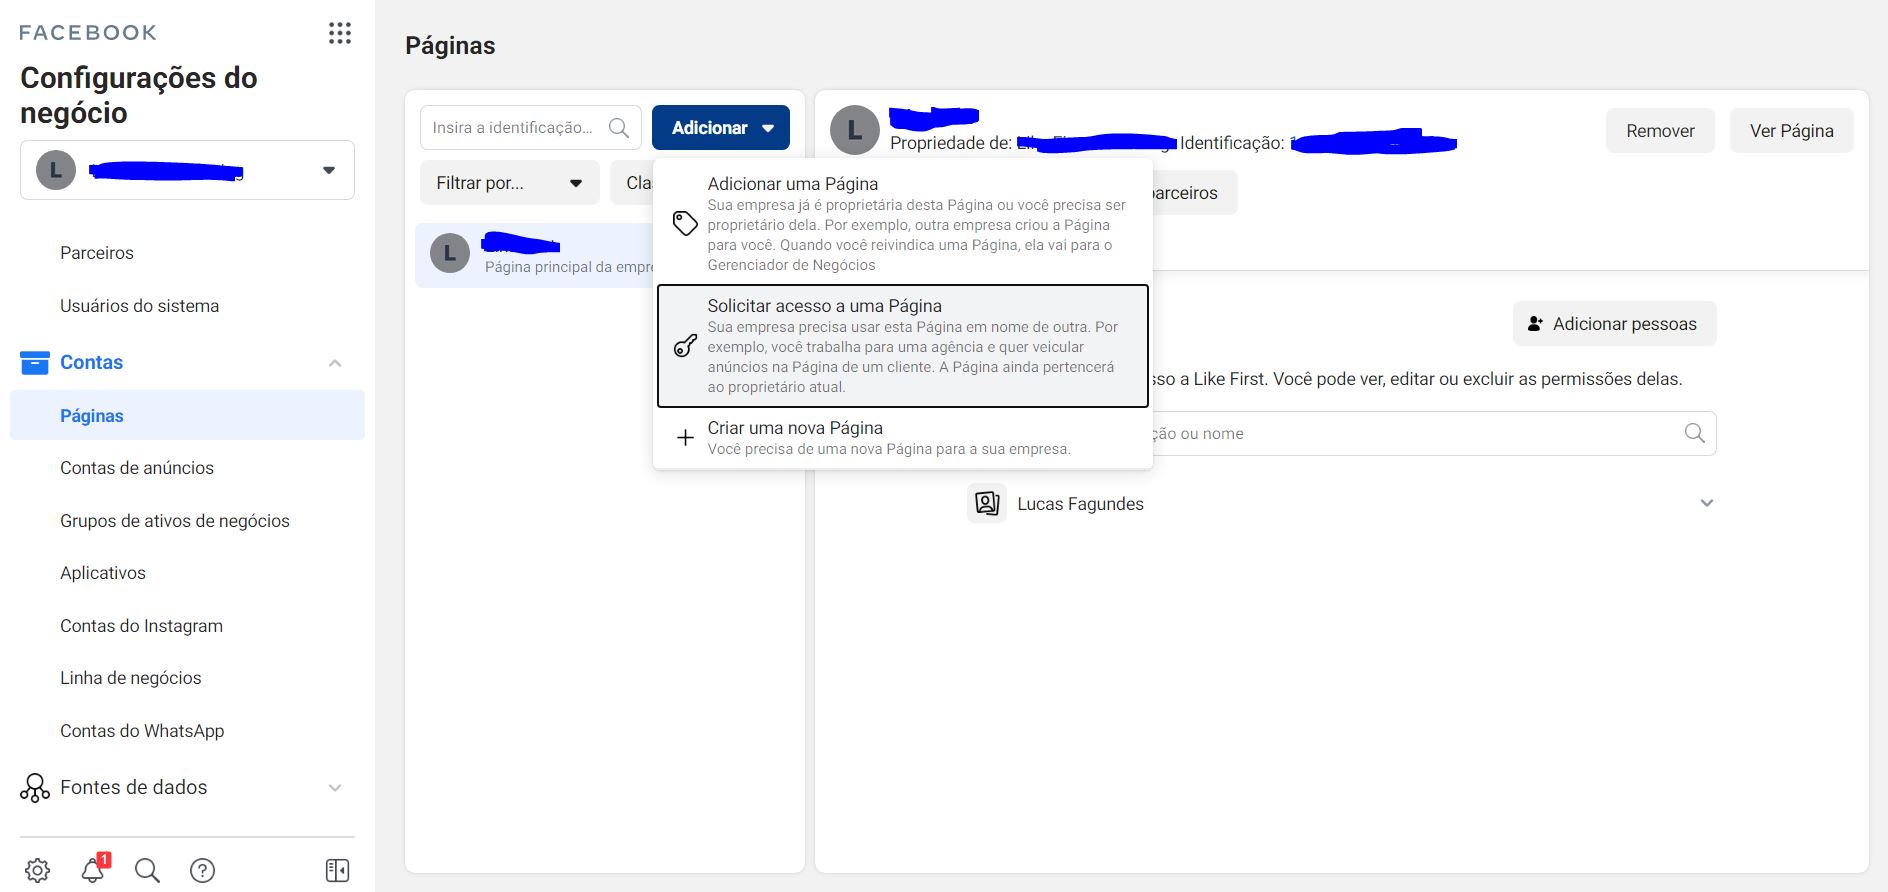
Task: Open the Adicionar dropdown button
Action: [721, 128]
